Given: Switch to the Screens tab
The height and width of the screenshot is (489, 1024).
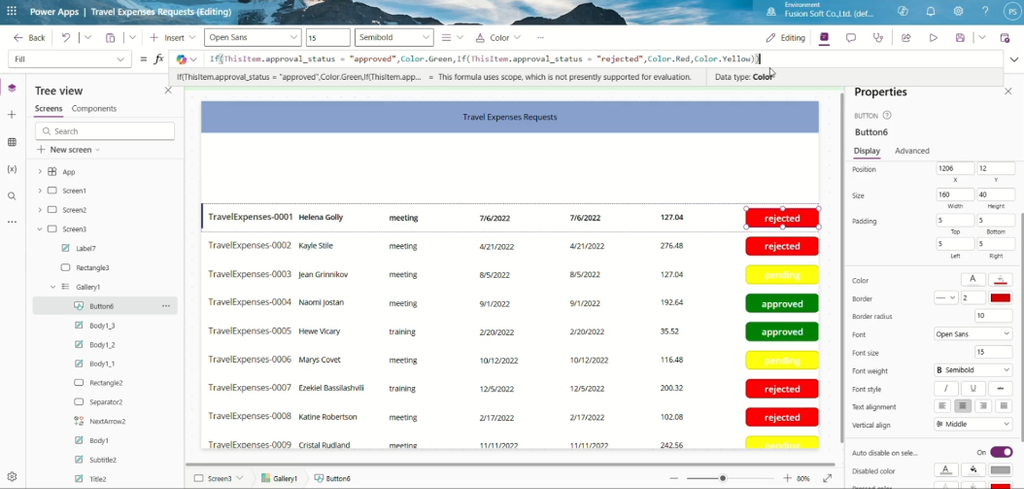Looking at the screenshot, I should [x=48, y=108].
